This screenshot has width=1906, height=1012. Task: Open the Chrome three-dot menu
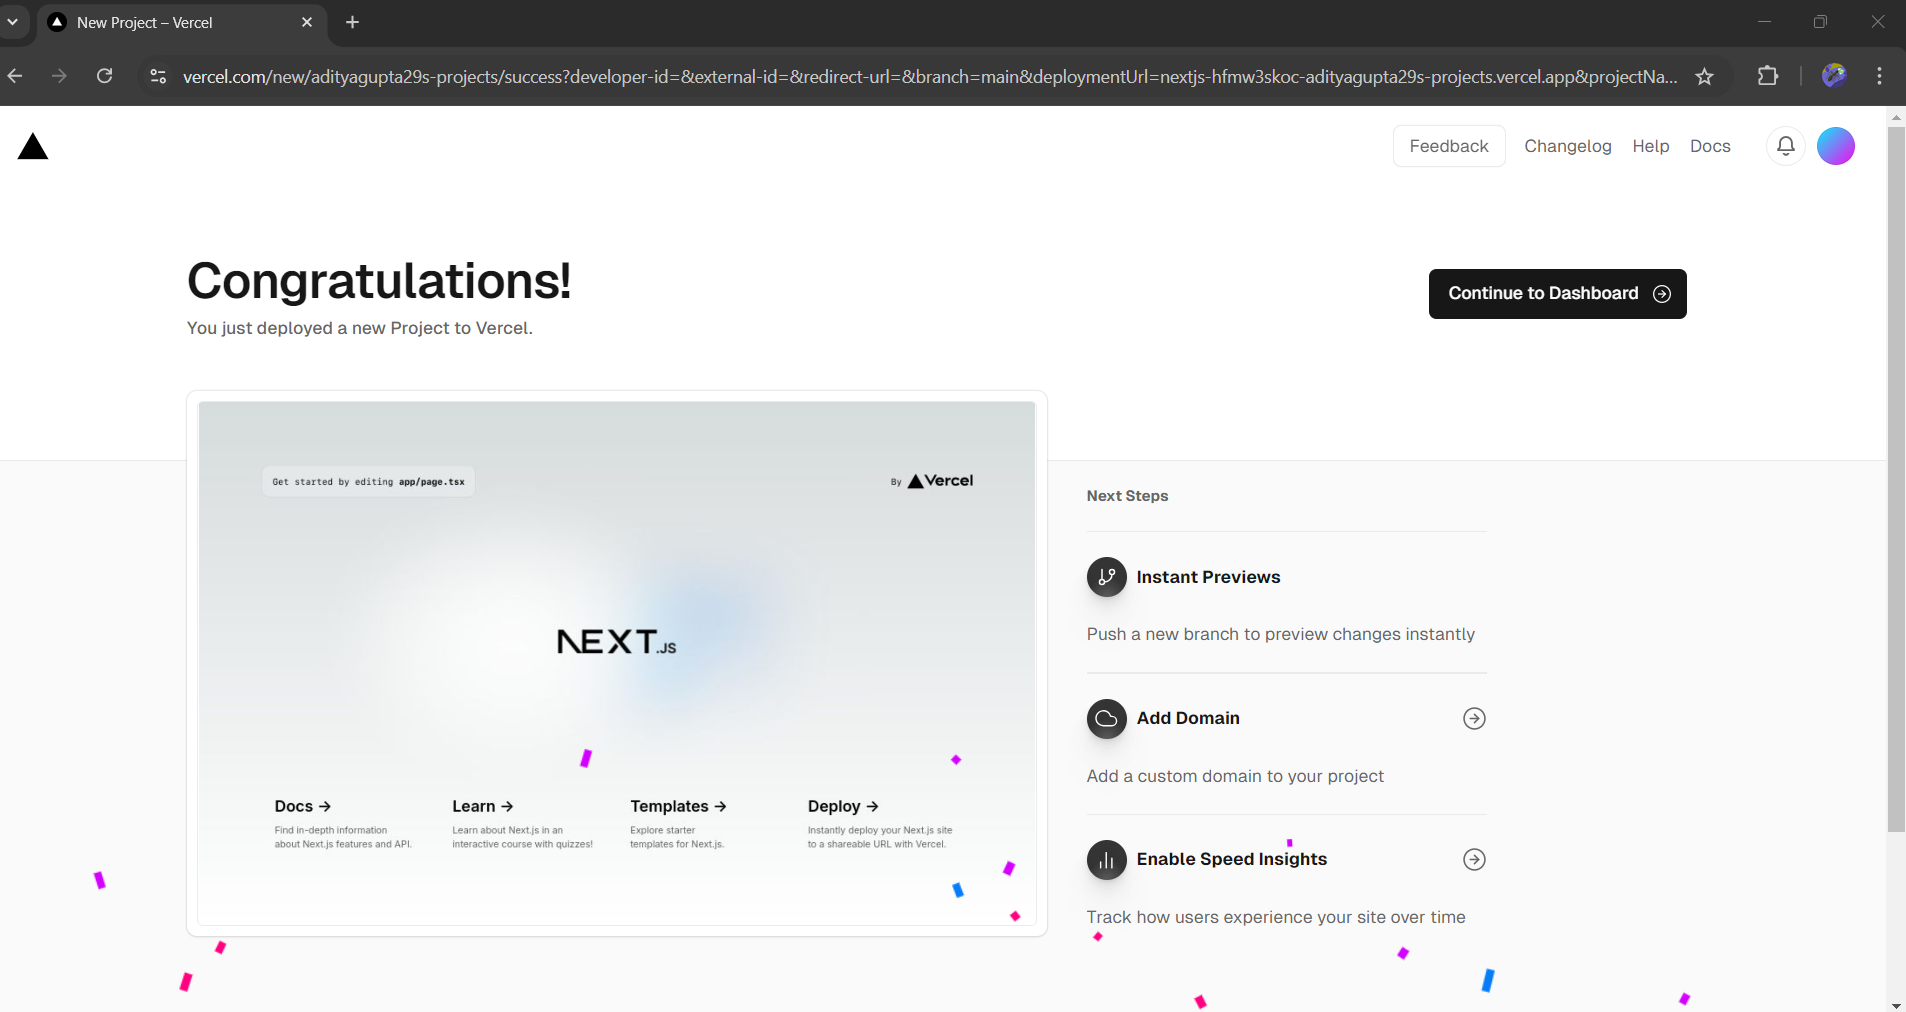pos(1879,76)
